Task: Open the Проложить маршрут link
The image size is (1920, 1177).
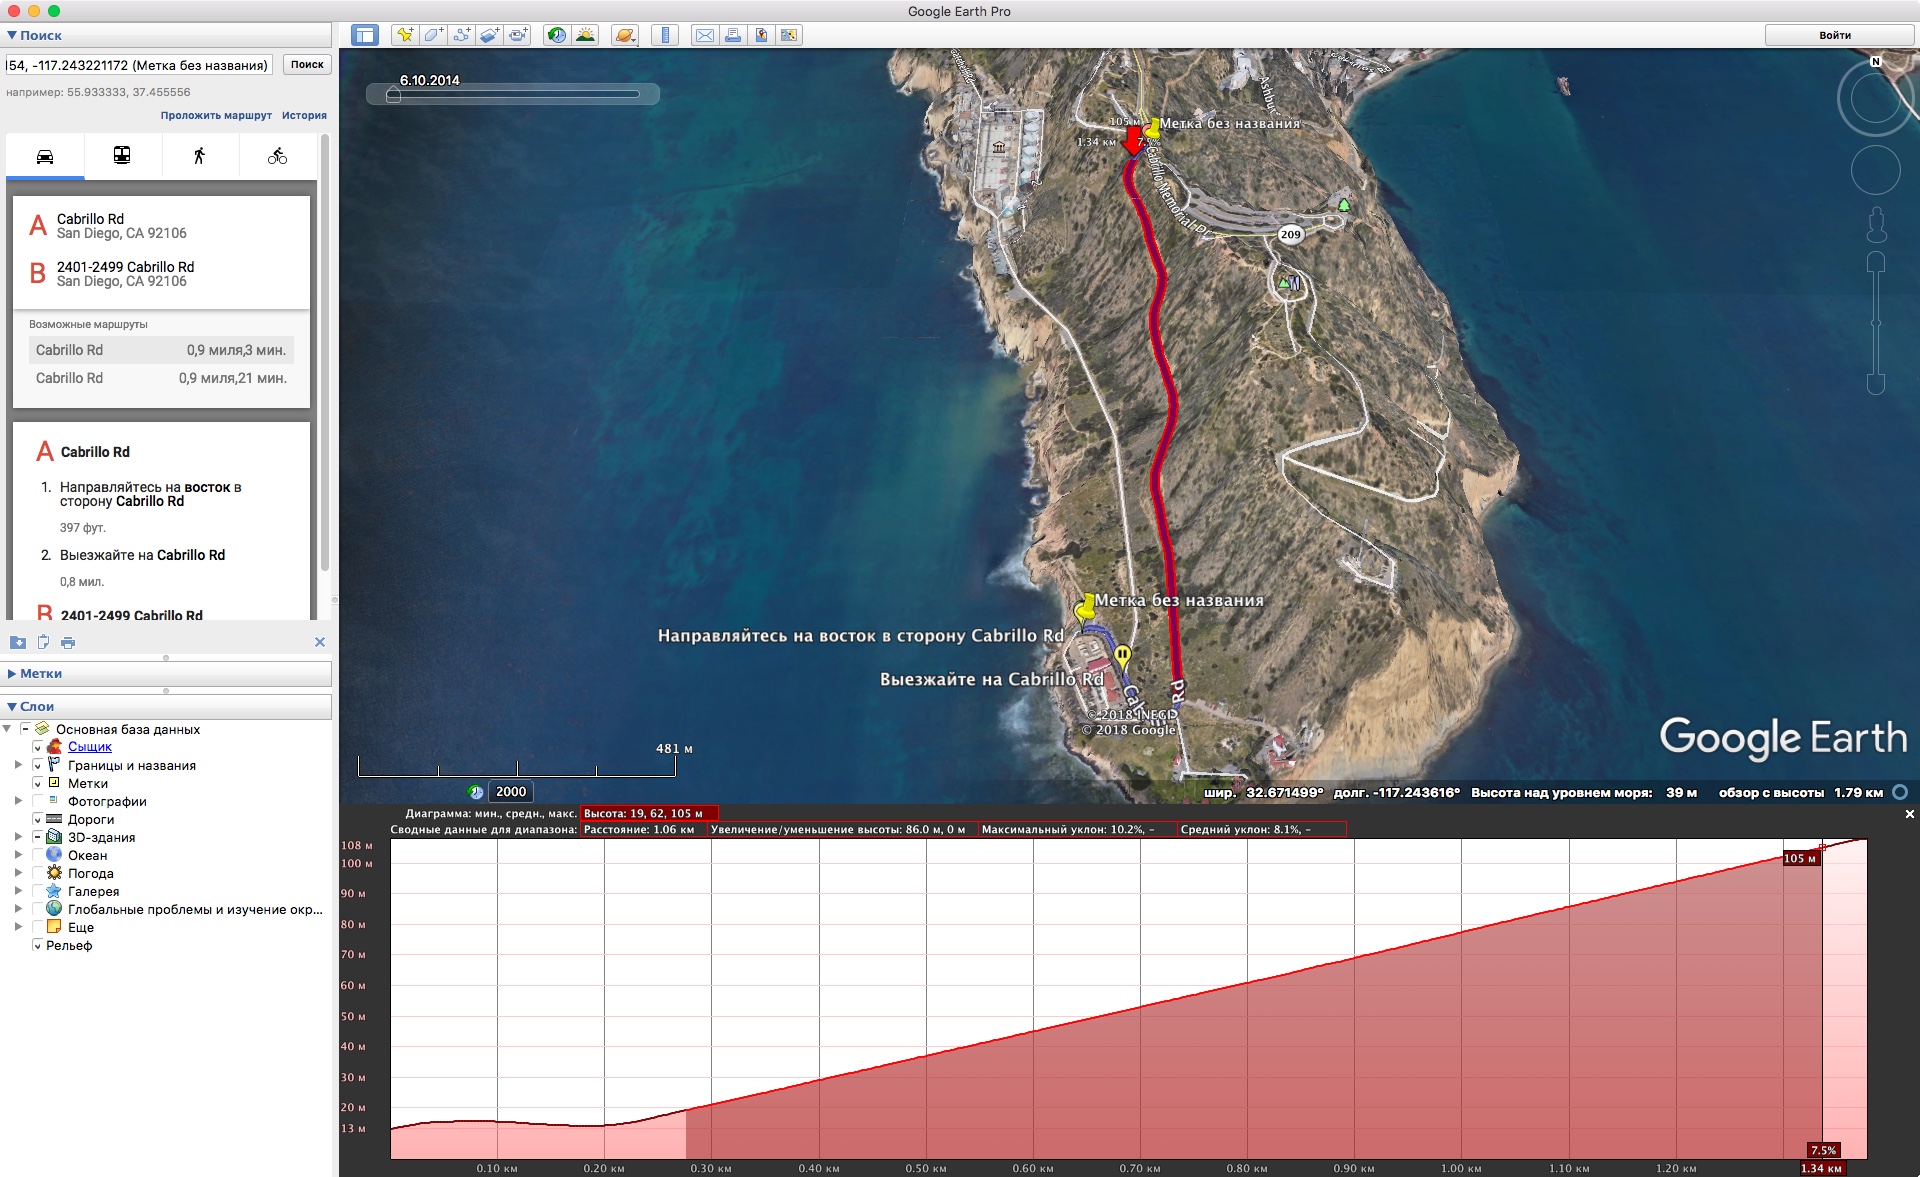Action: [216, 115]
